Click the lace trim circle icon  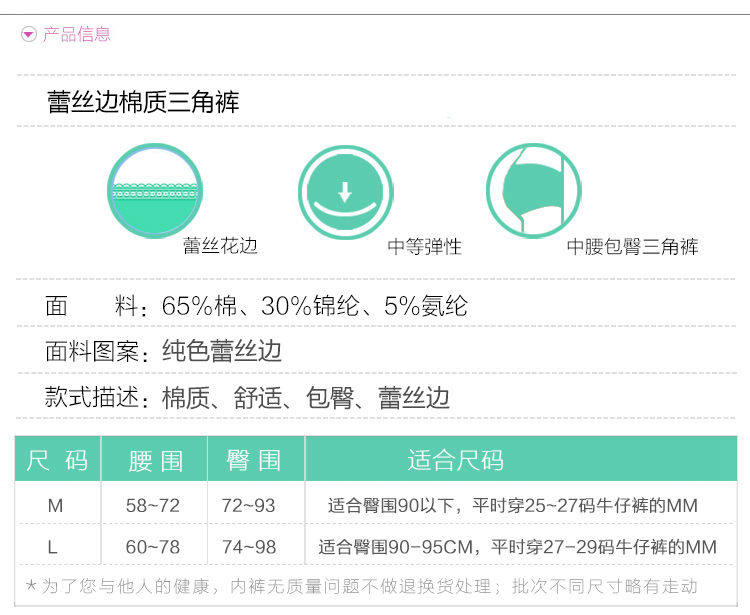click(154, 191)
